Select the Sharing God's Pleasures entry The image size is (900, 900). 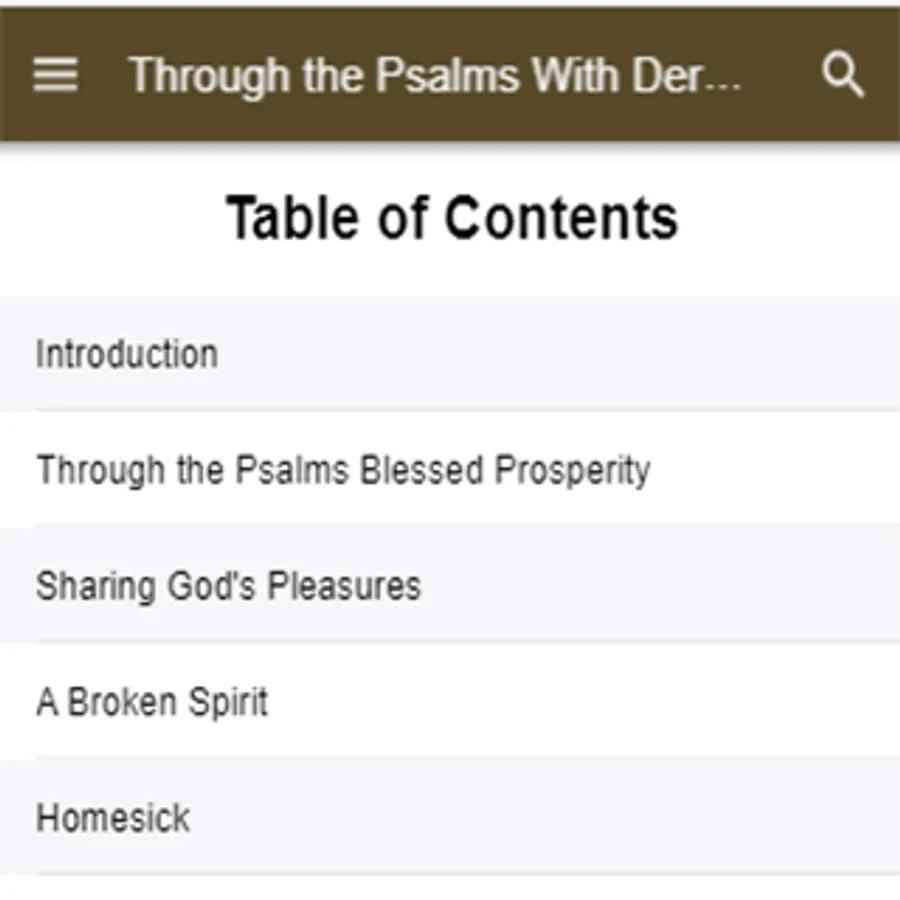click(x=450, y=585)
